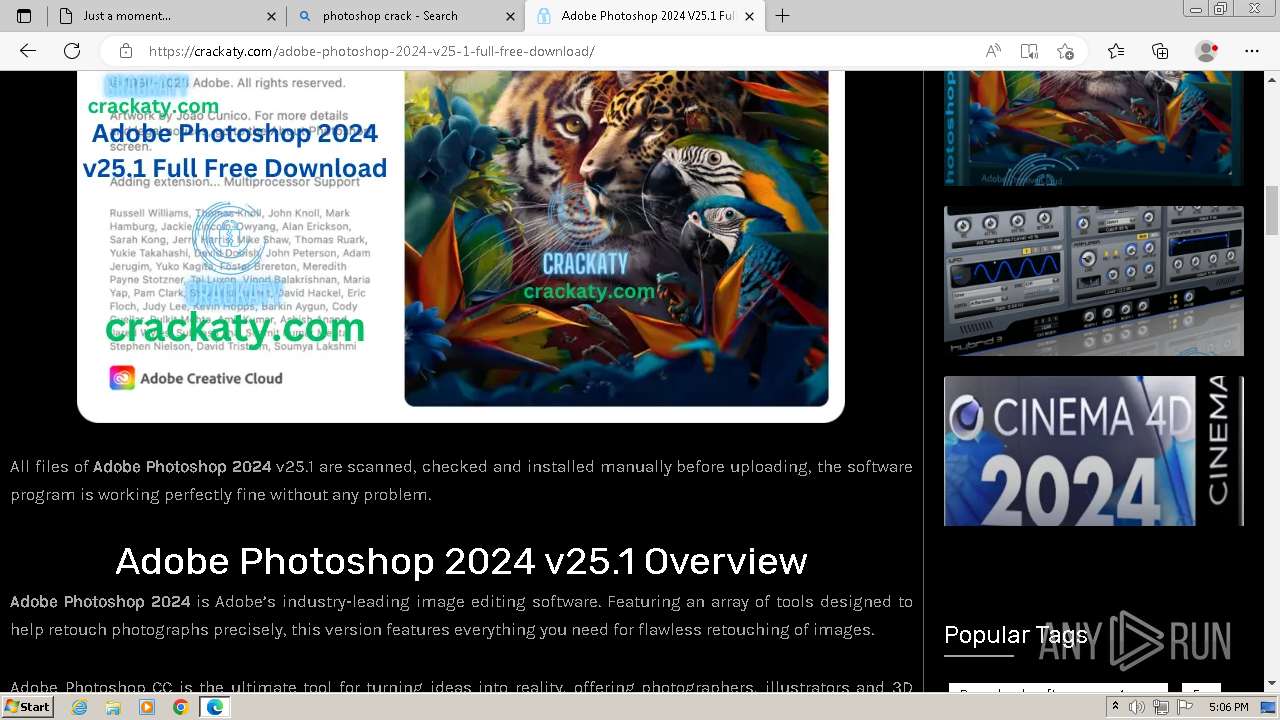
Task: Click the page scrollbar thumb
Action: [x=1272, y=211]
